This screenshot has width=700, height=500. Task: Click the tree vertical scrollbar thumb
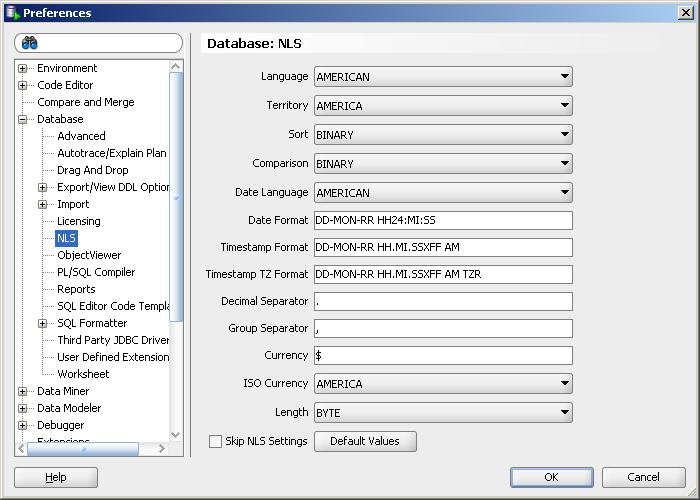pos(176,197)
